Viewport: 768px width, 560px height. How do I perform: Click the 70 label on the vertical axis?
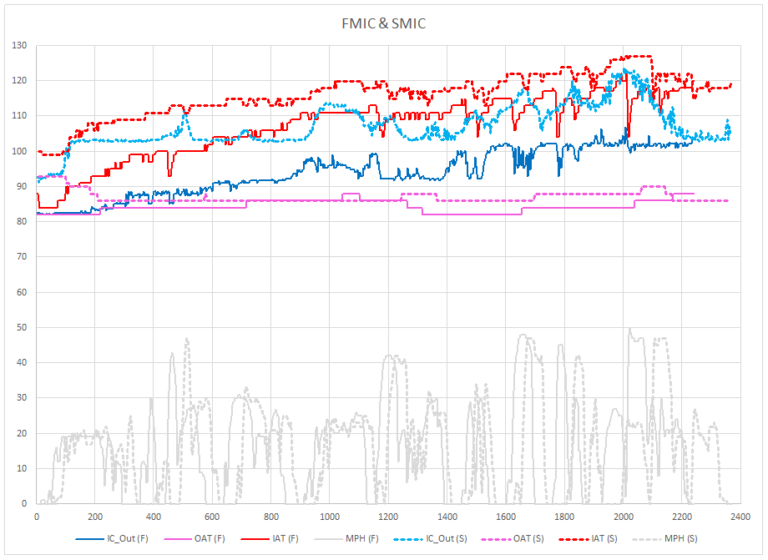(x=22, y=257)
